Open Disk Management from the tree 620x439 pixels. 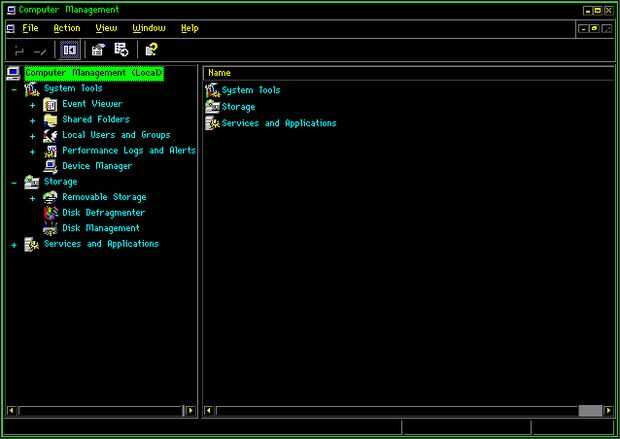pos(101,229)
